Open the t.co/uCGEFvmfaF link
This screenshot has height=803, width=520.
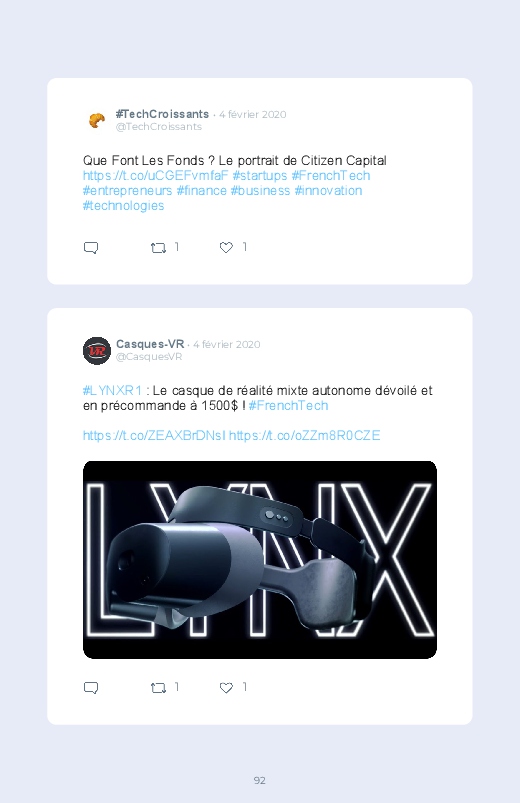(x=155, y=176)
